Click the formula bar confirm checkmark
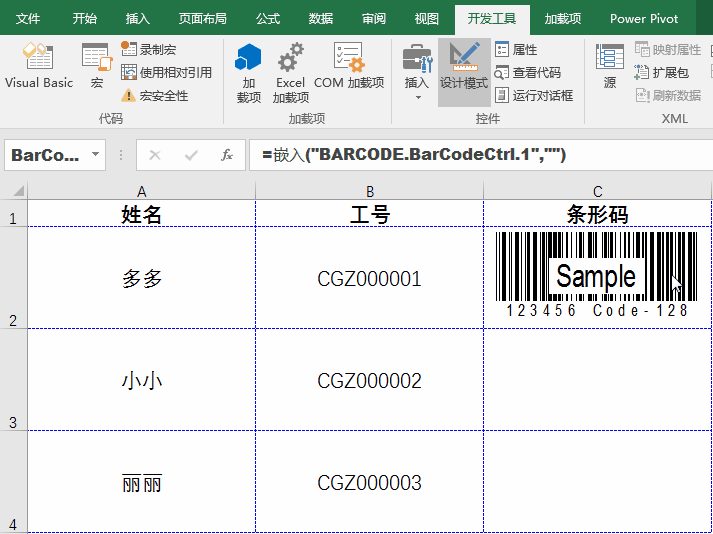 pyautogui.click(x=191, y=155)
